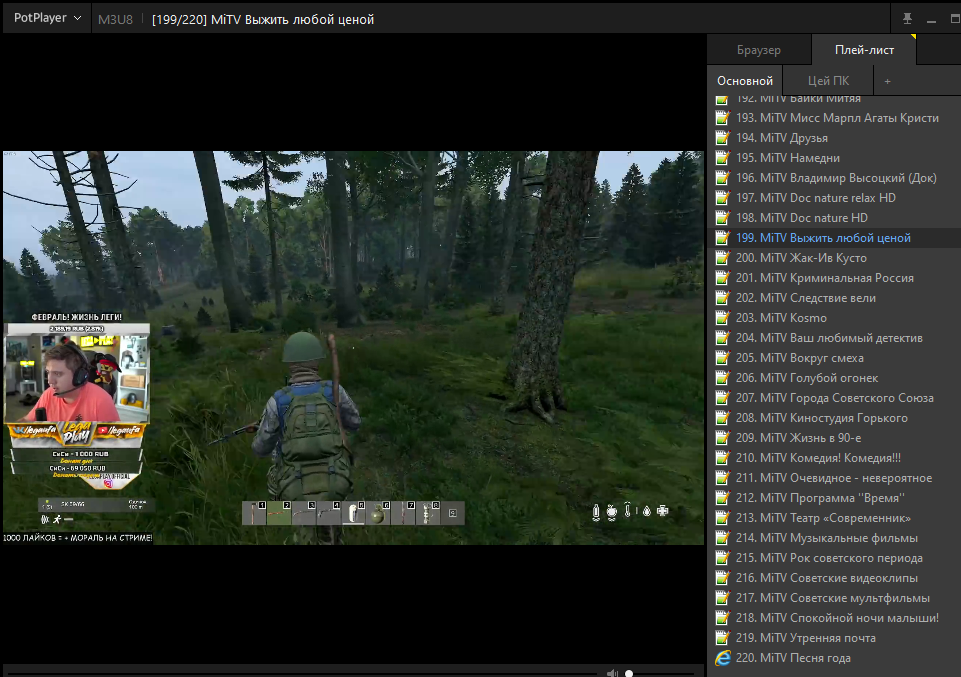Select 203. MiTV Kosmo playlist entry

click(x=834, y=318)
